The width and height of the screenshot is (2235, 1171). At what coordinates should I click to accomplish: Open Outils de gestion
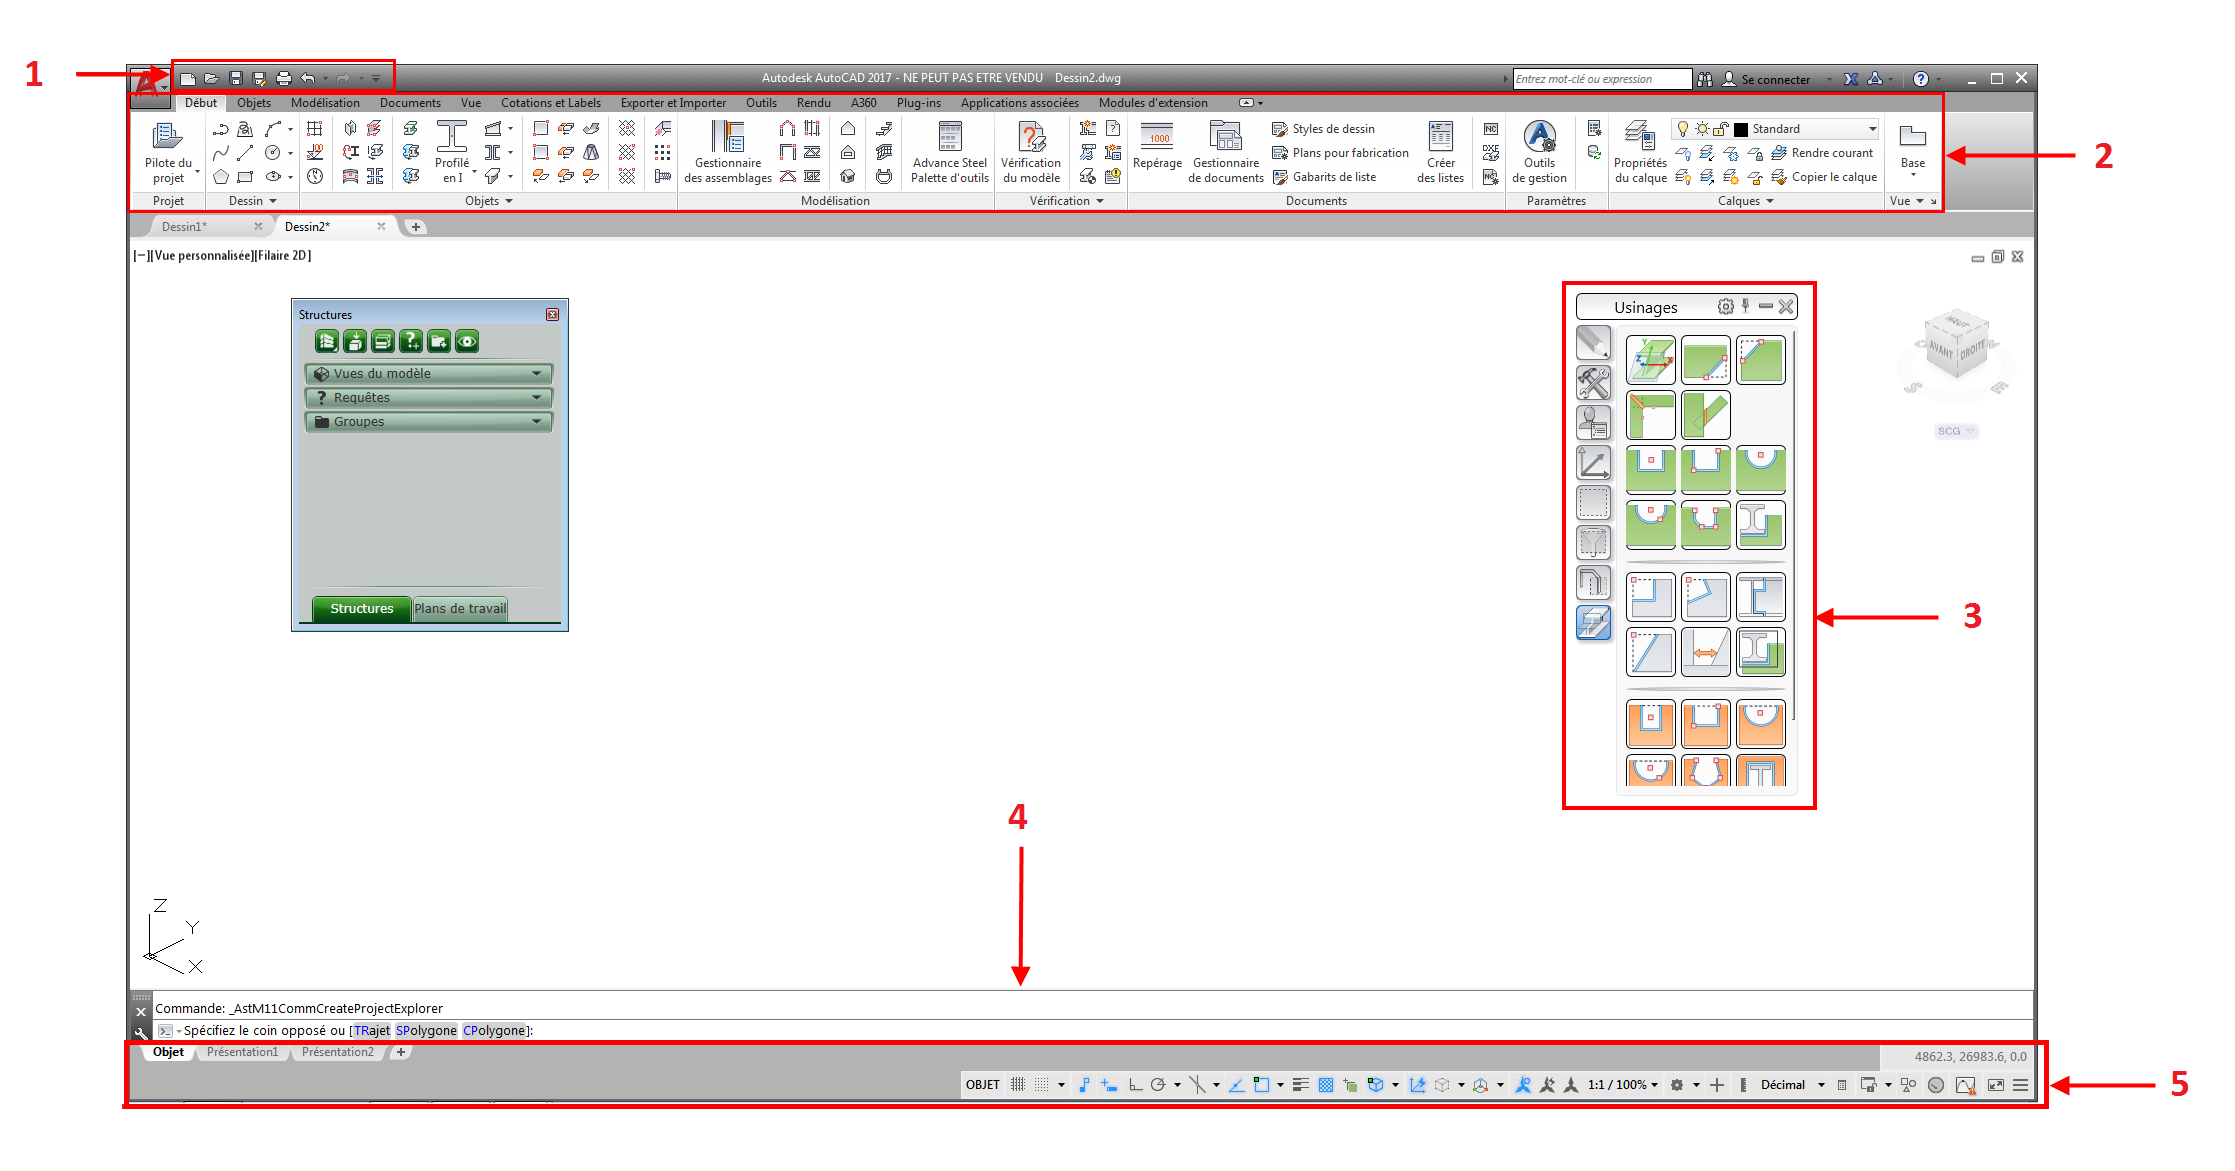click(x=1539, y=137)
